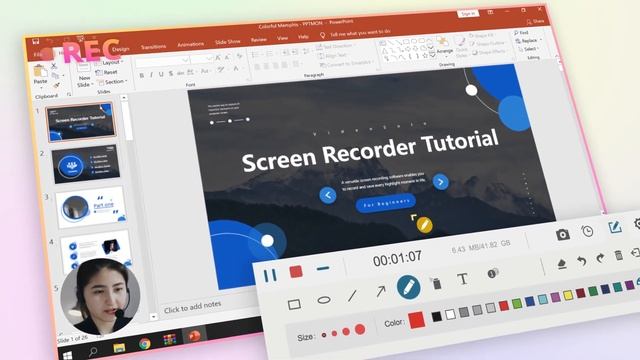Choose the largest pen size dot

point(360,329)
